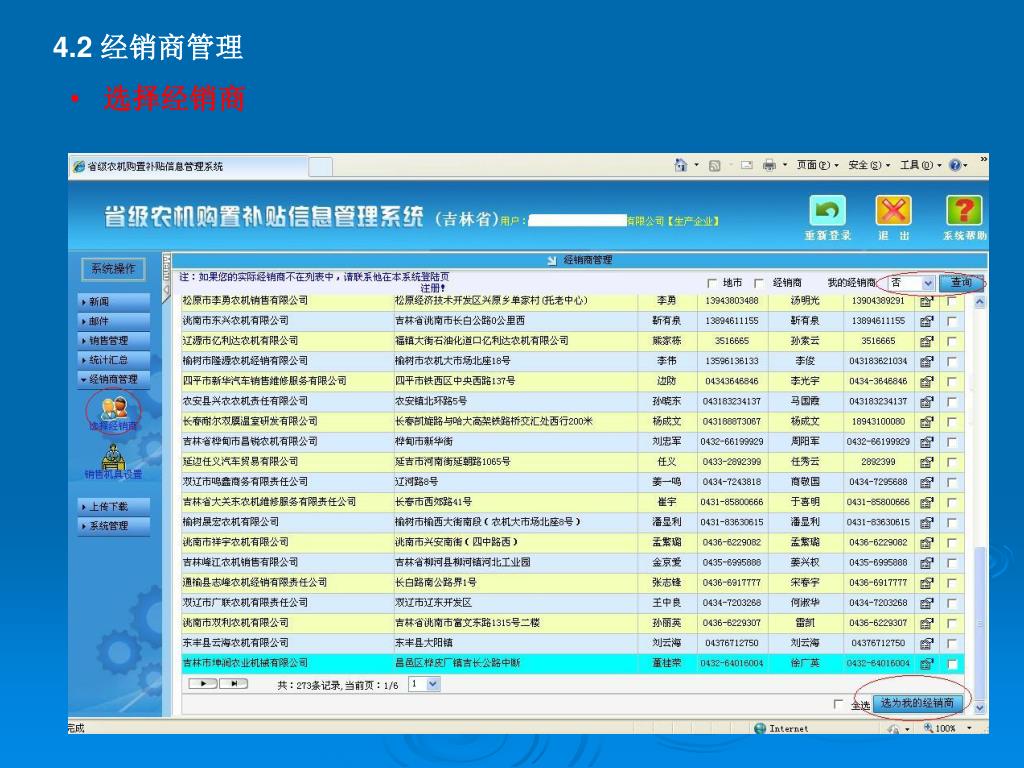
Task: Open detail icon for 农安县兴农农机有限责任公司
Action: pos(926,402)
